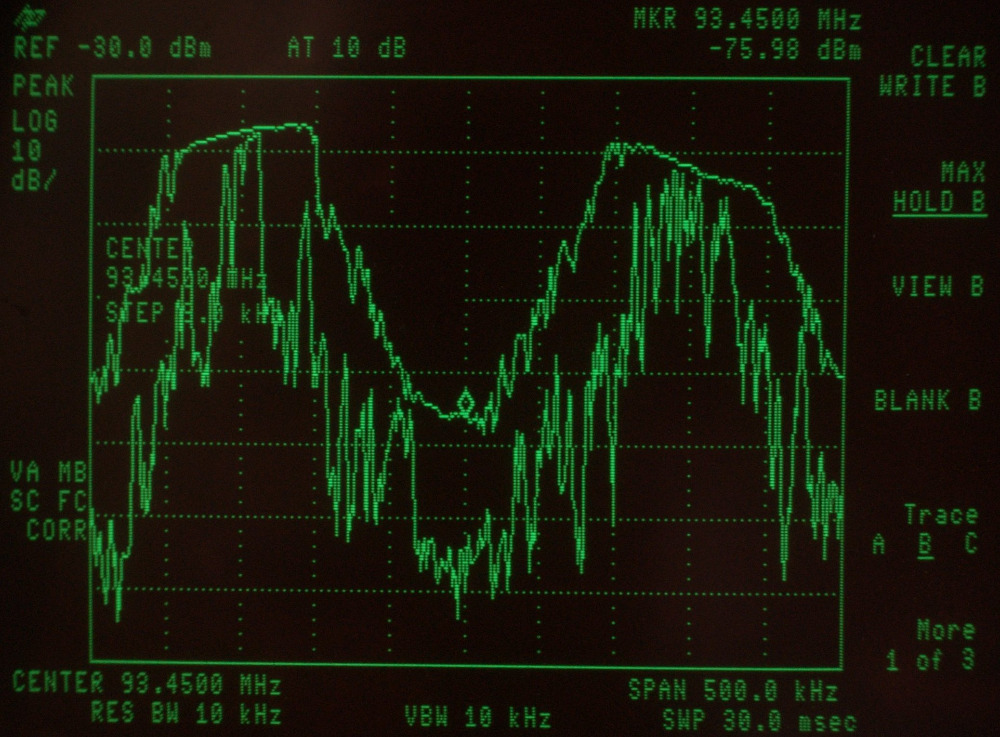Select the VBW 10 kHz setting
Viewport: 1000px width, 737px height.
pos(477,717)
